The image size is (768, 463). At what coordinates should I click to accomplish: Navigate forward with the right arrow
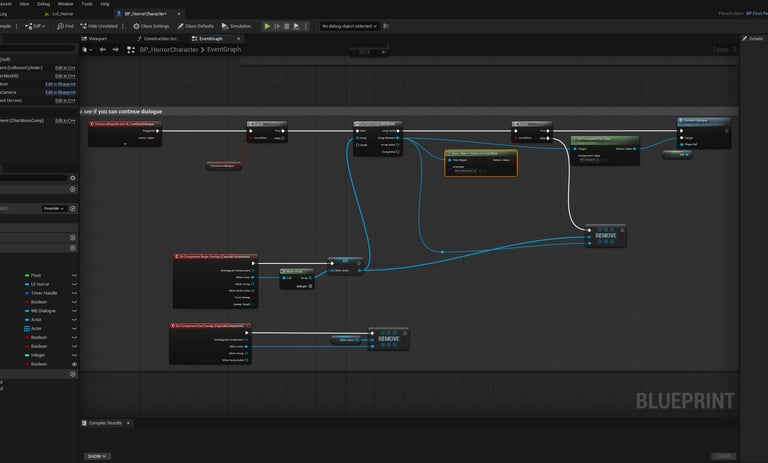point(115,49)
